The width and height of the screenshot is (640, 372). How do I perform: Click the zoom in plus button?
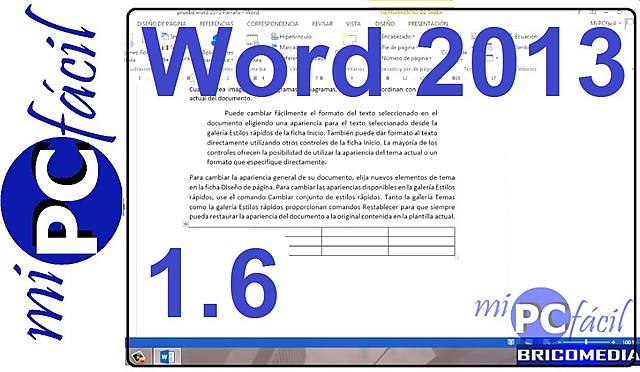[613, 342]
